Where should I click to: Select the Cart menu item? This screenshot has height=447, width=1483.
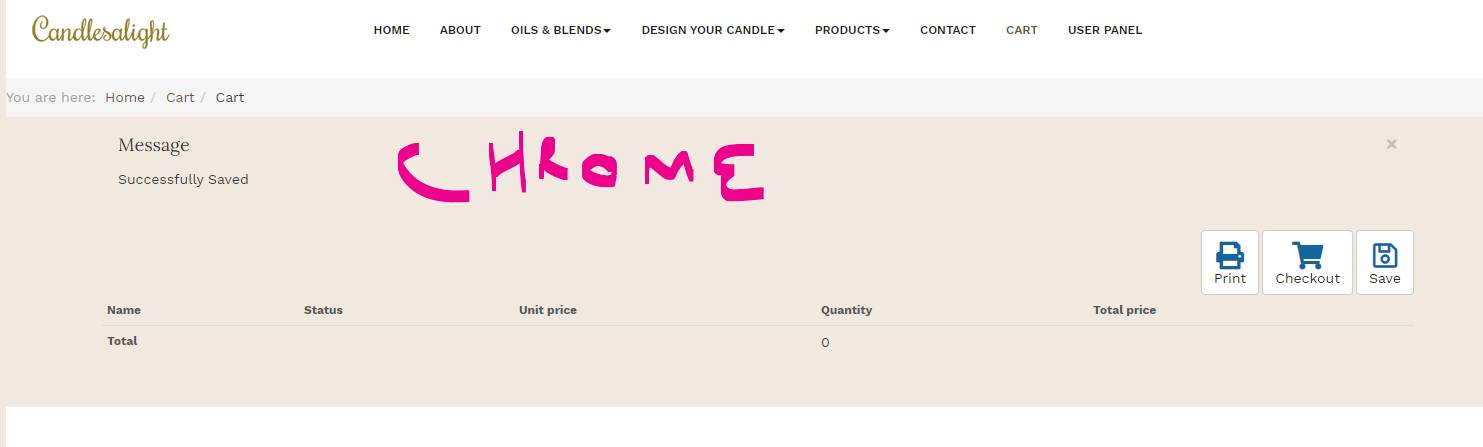click(x=1021, y=30)
